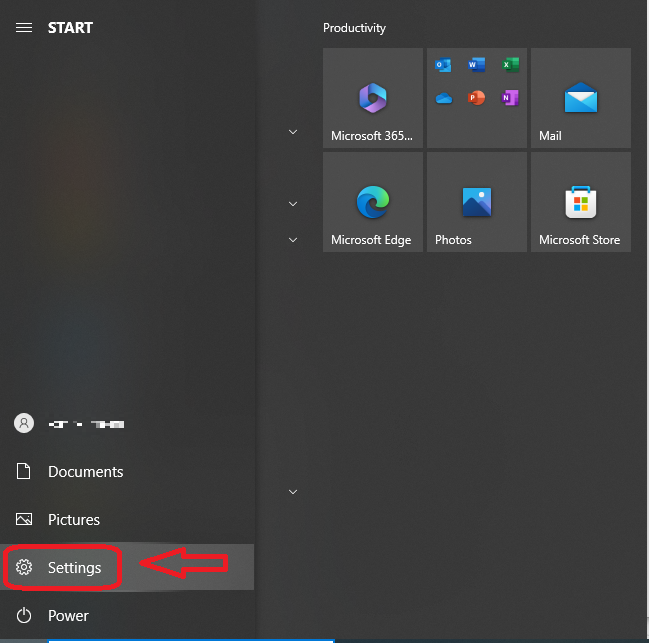The height and width of the screenshot is (643, 649).
Task: Open the Mail app tile
Action: tap(580, 98)
